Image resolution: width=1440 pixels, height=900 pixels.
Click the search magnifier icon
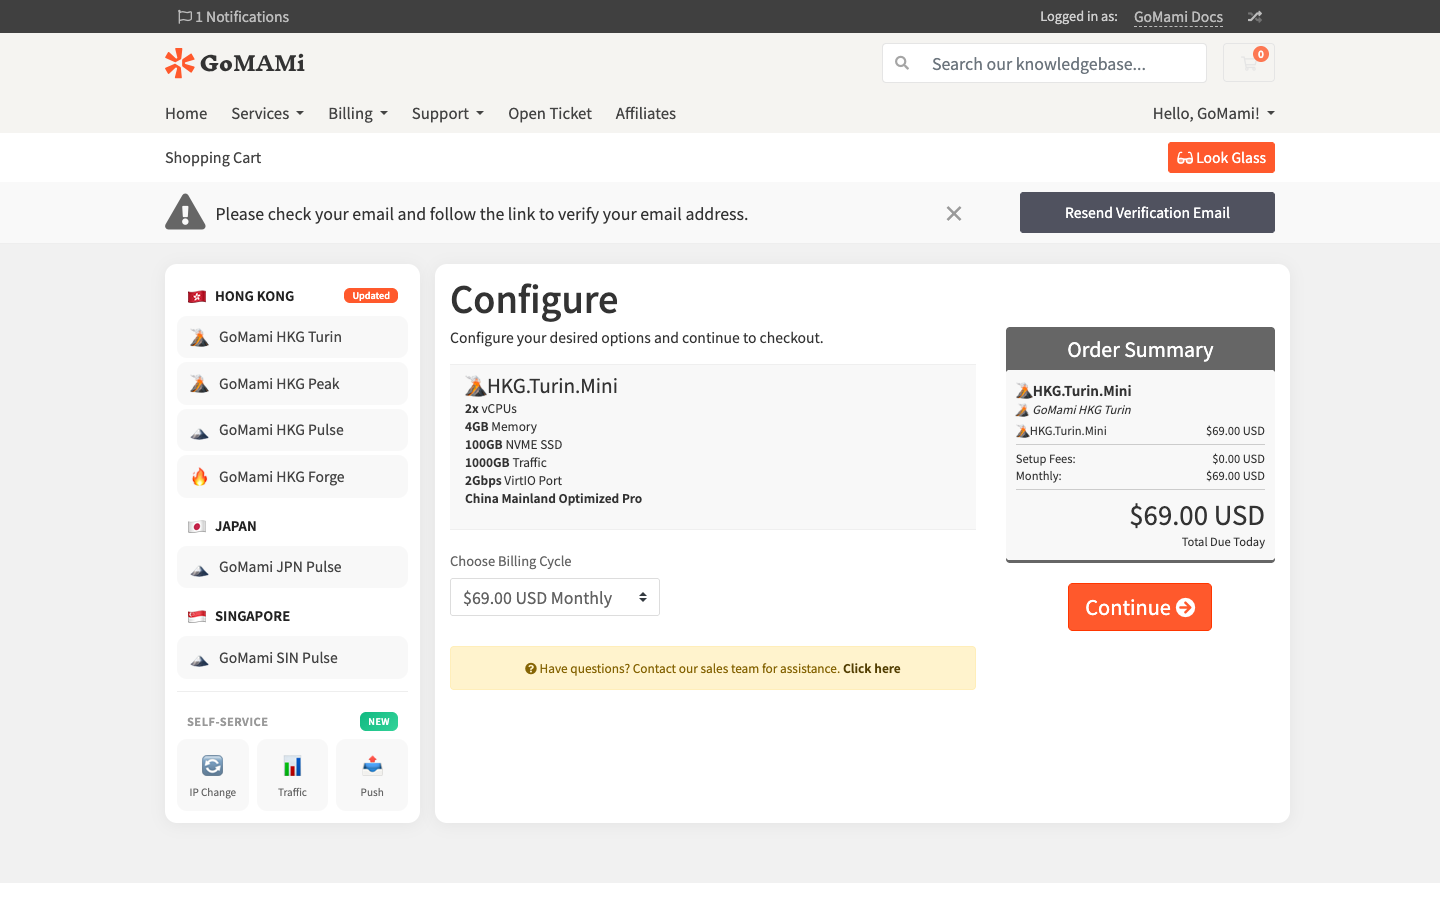[x=902, y=63]
